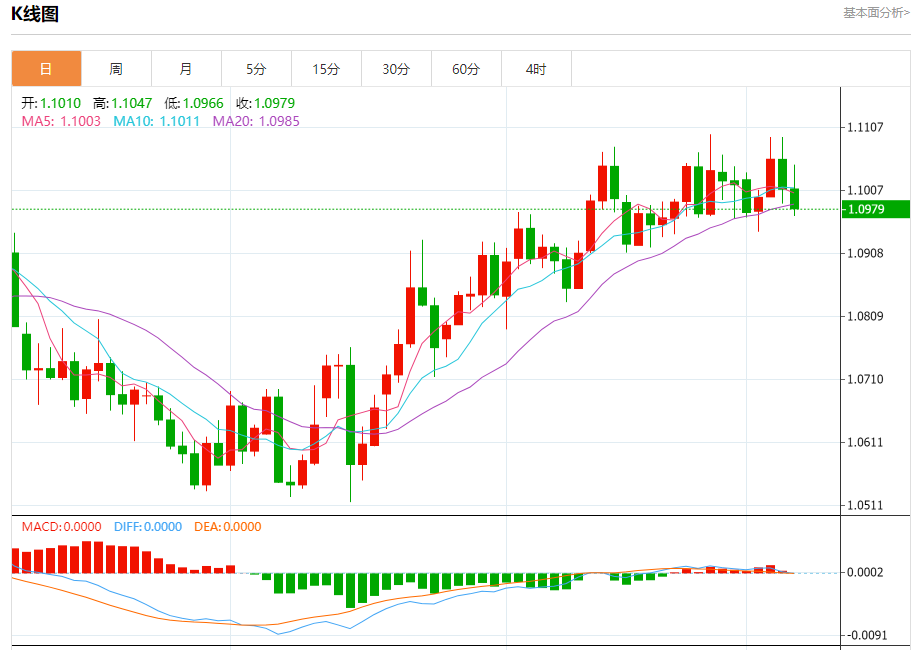Open the 4时 timeframe tab
The width and height of the screenshot is (918, 650).
tap(536, 69)
